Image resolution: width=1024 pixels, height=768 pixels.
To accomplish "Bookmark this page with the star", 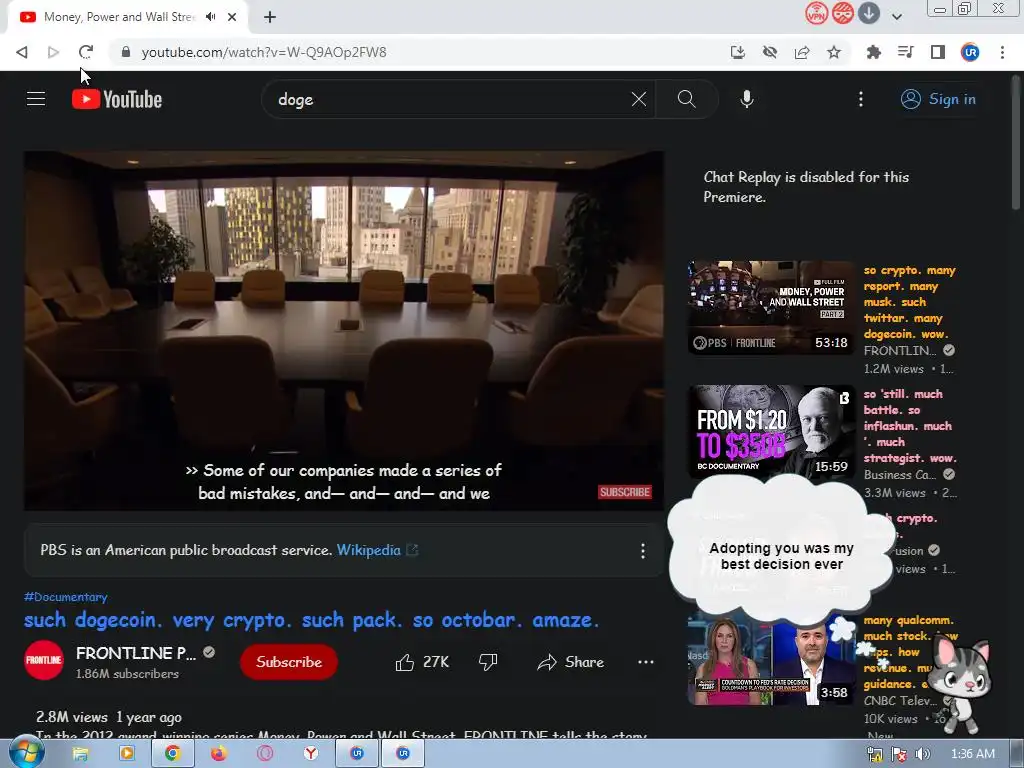I will 834,52.
